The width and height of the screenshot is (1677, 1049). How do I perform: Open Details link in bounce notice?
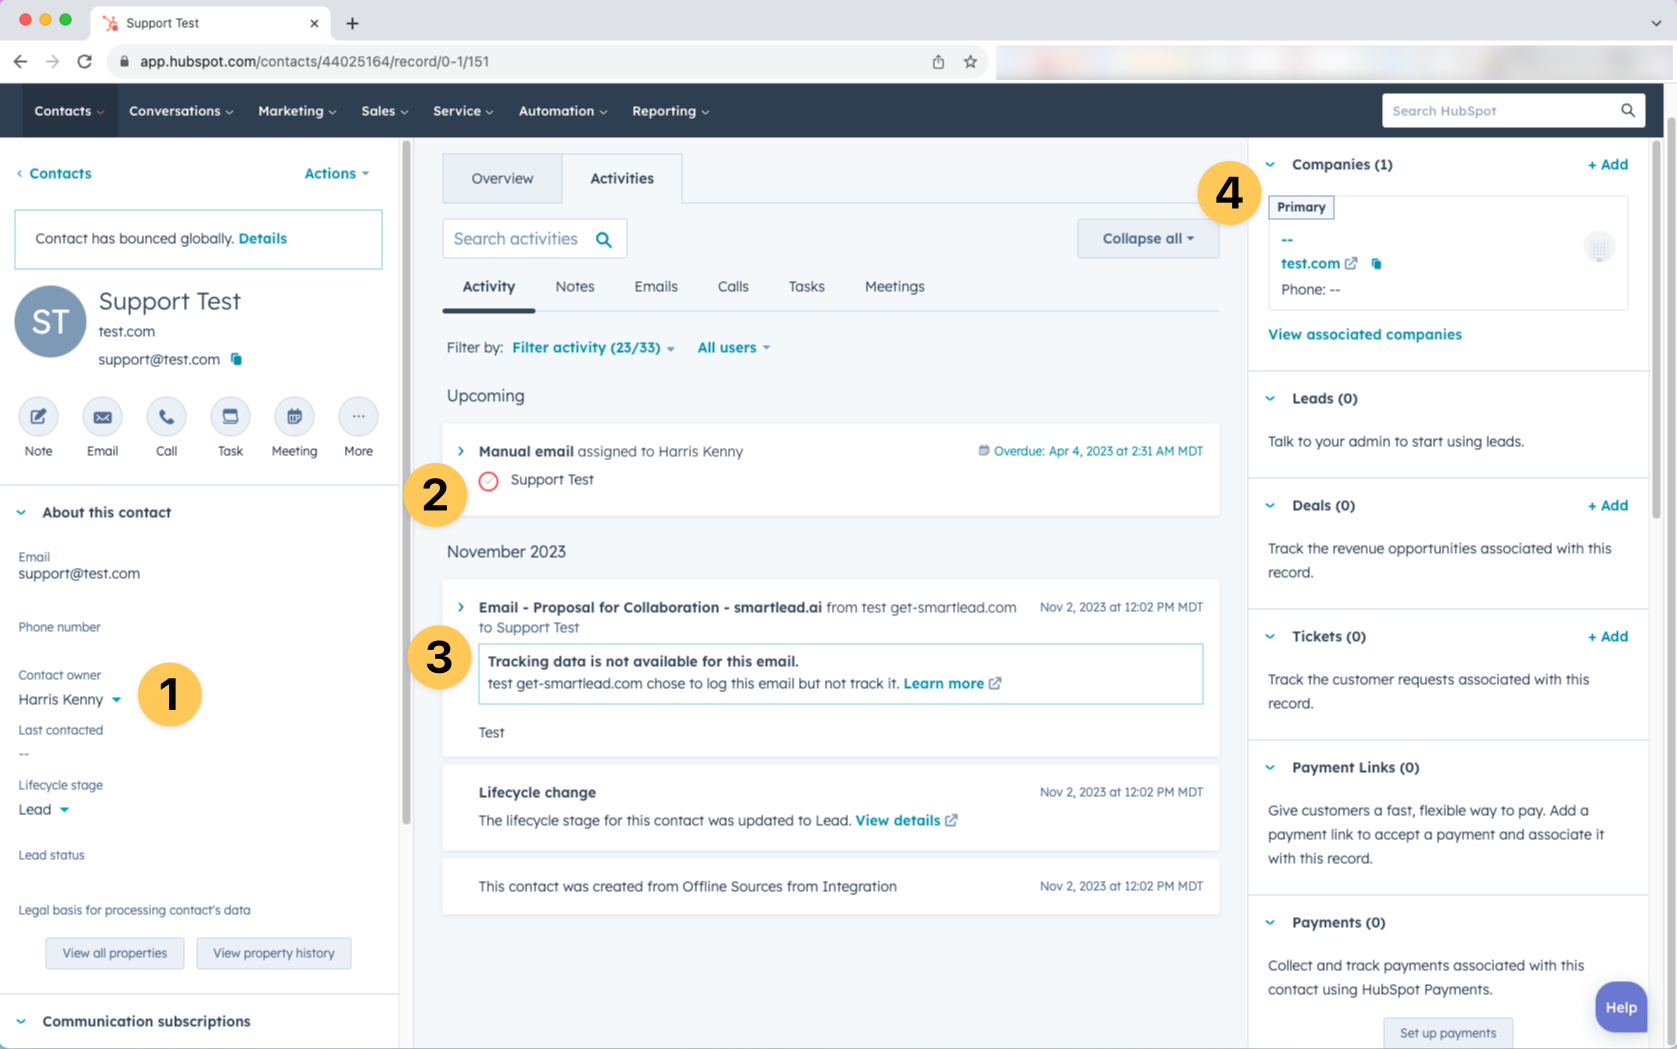point(263,238)
